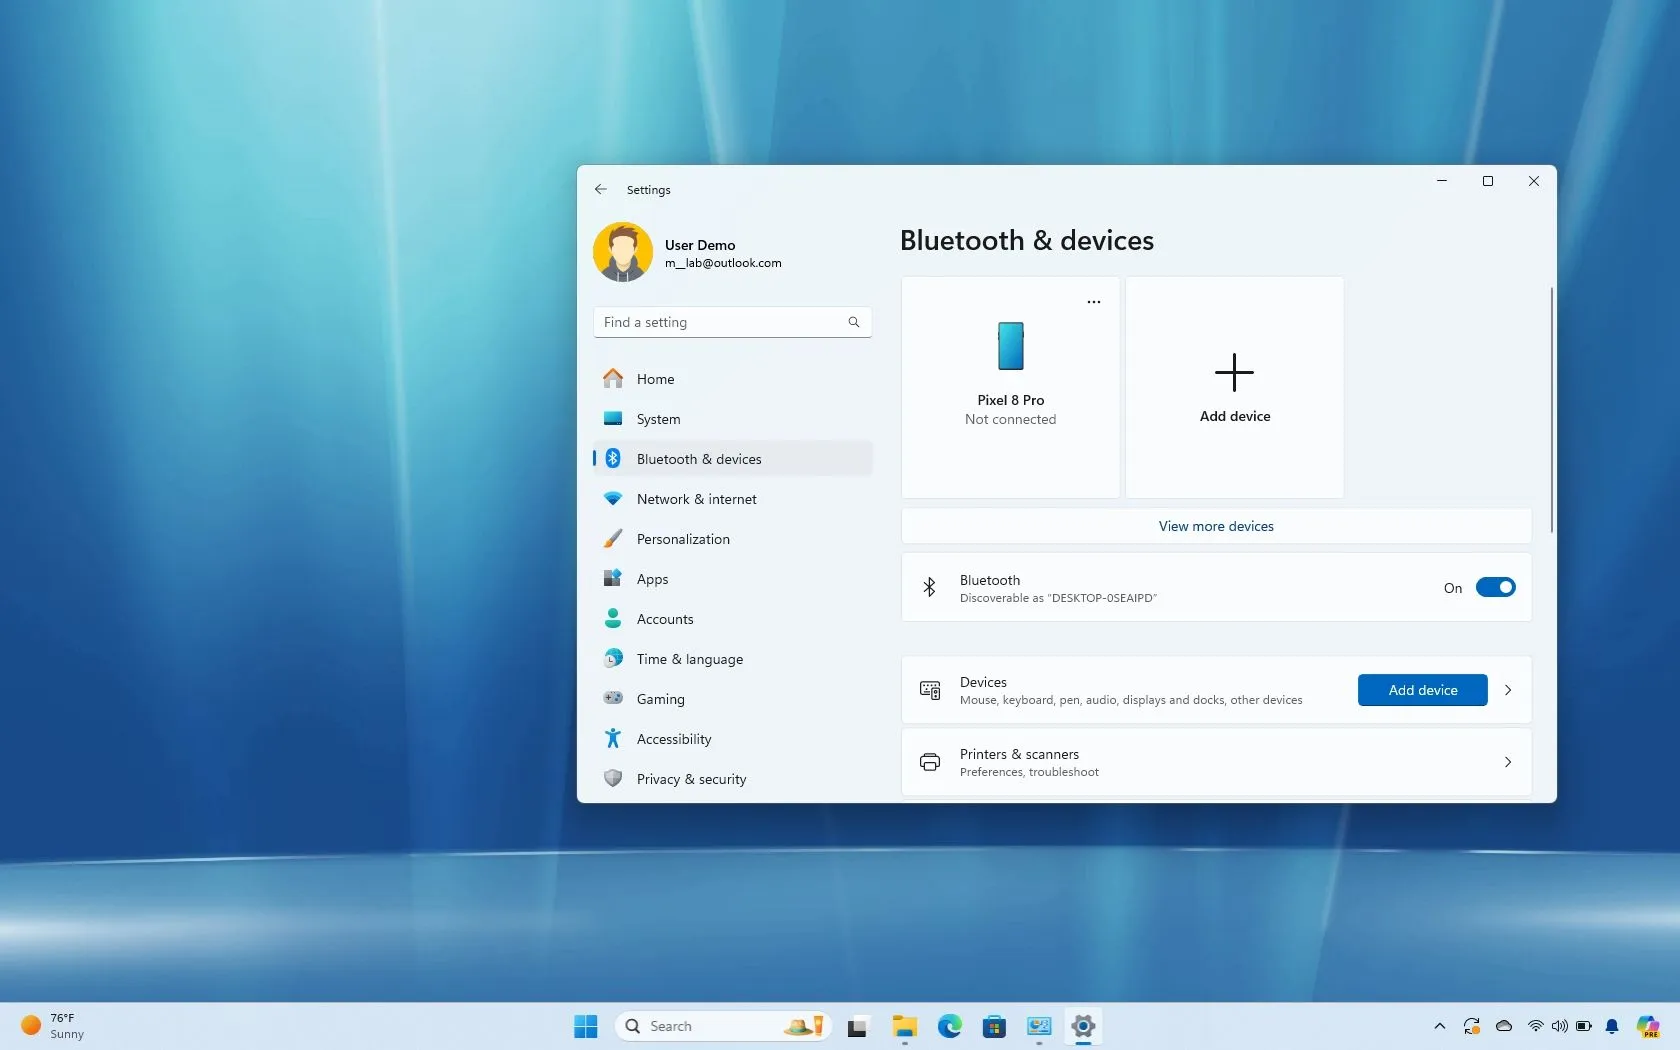Click Discoverable as DESKTOP-0SEAIPD text
This screenshot has width=1680, height=1050.
1058,598
